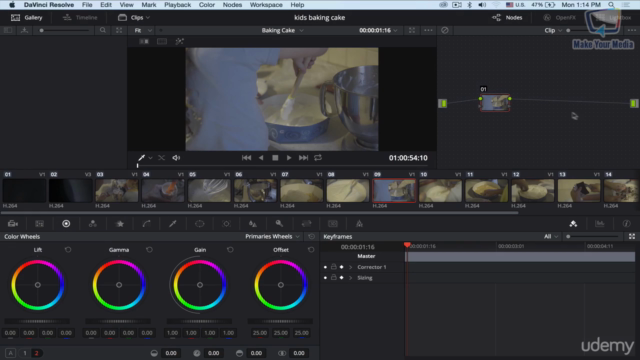640x360 pixels.
Task: Select node 01 in node editor
Action: point(495,103)
